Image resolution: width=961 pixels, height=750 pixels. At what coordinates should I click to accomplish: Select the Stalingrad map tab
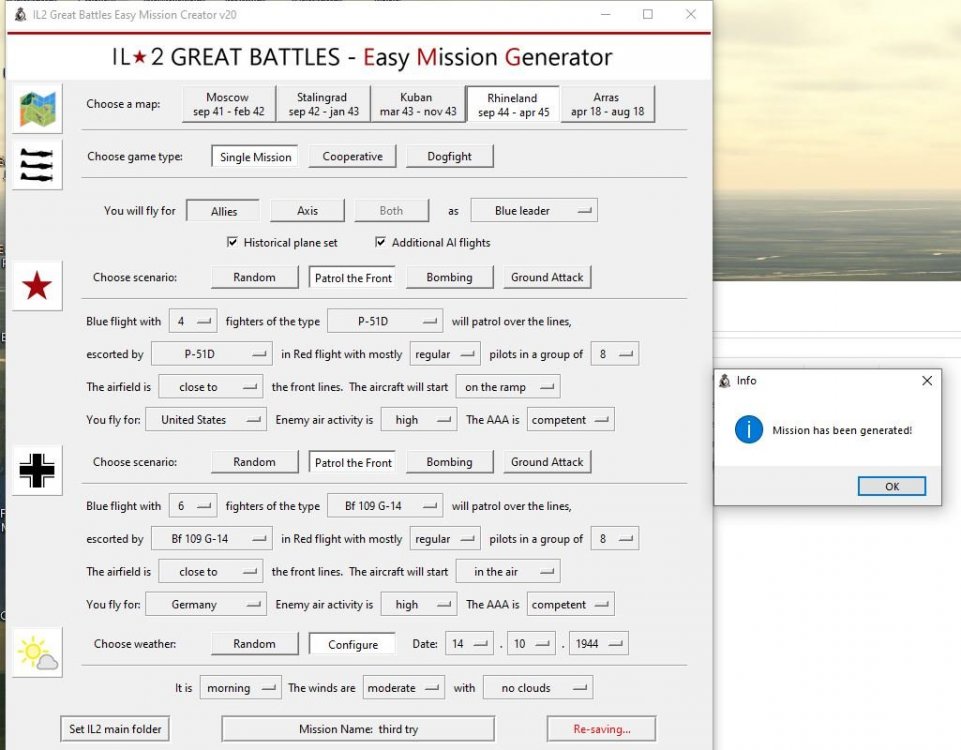323,105
